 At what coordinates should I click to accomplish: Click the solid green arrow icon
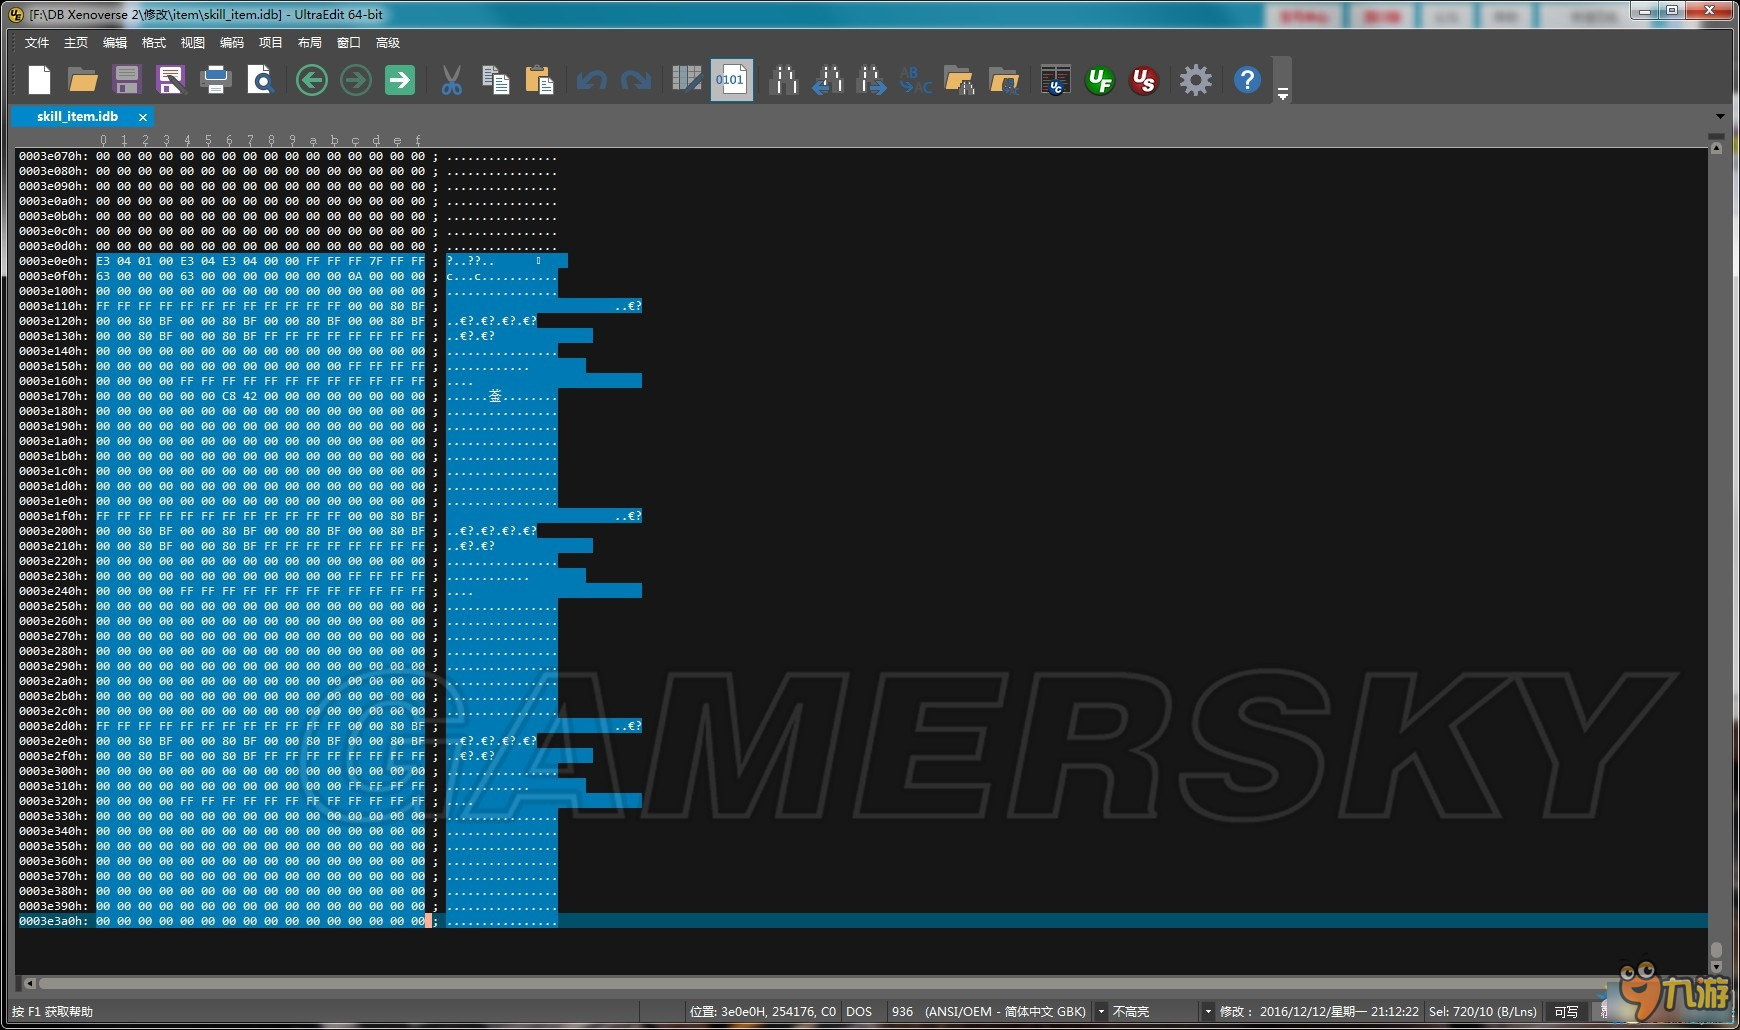tap(400, 80)
